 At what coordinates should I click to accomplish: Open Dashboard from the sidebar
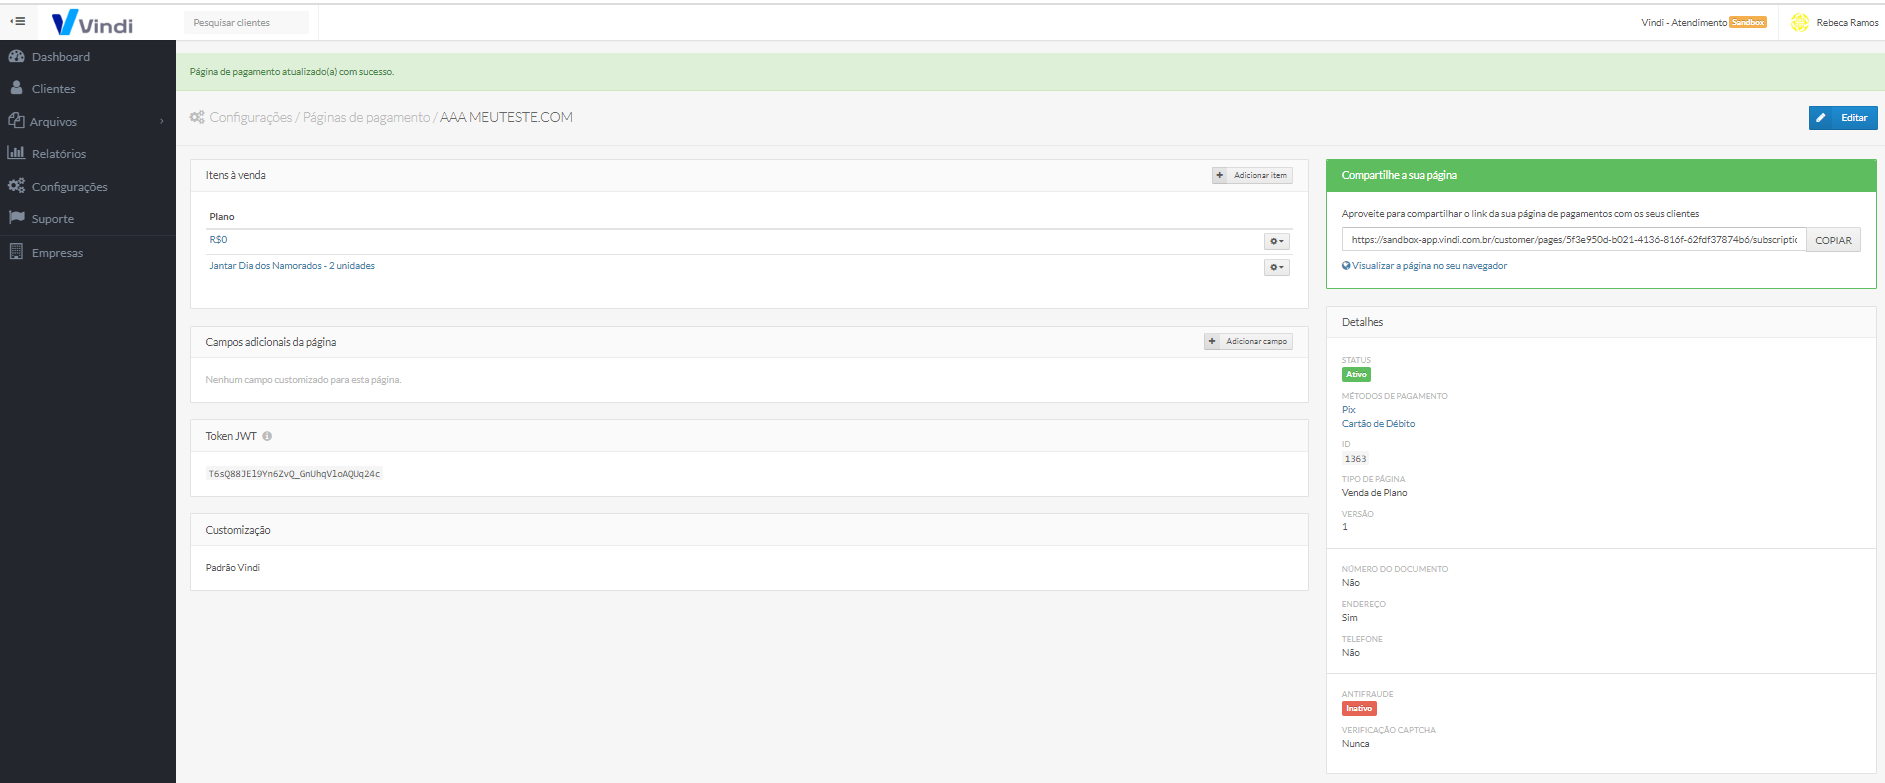point(60,57)
